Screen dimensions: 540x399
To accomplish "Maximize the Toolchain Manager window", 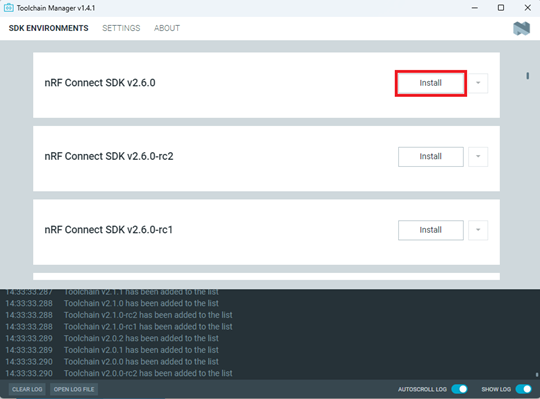I will 501,8.
